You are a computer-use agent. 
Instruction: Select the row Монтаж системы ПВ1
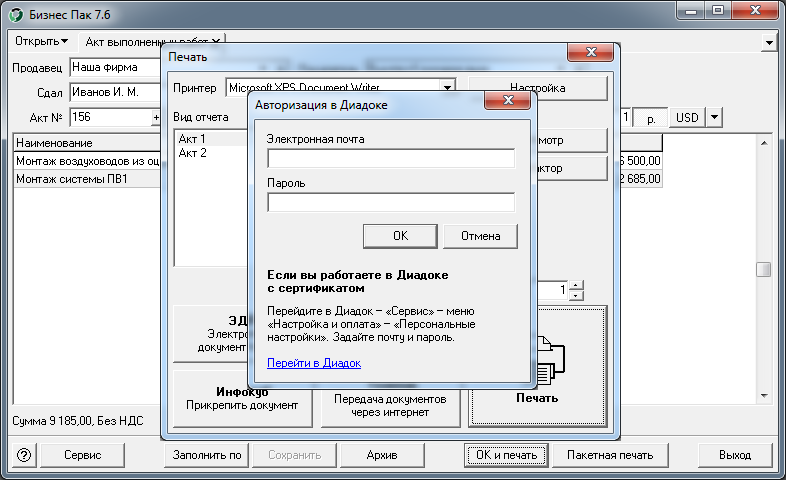pyautogui.click(x=87, y=179)
